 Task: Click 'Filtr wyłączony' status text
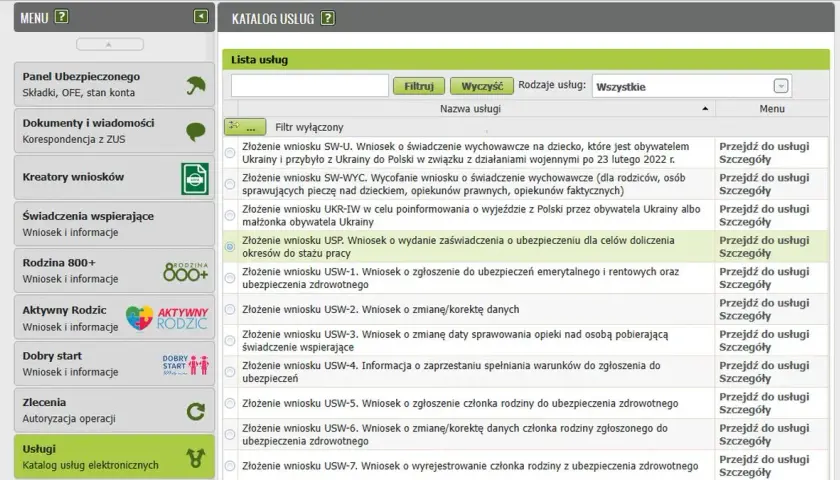[309, 128]
